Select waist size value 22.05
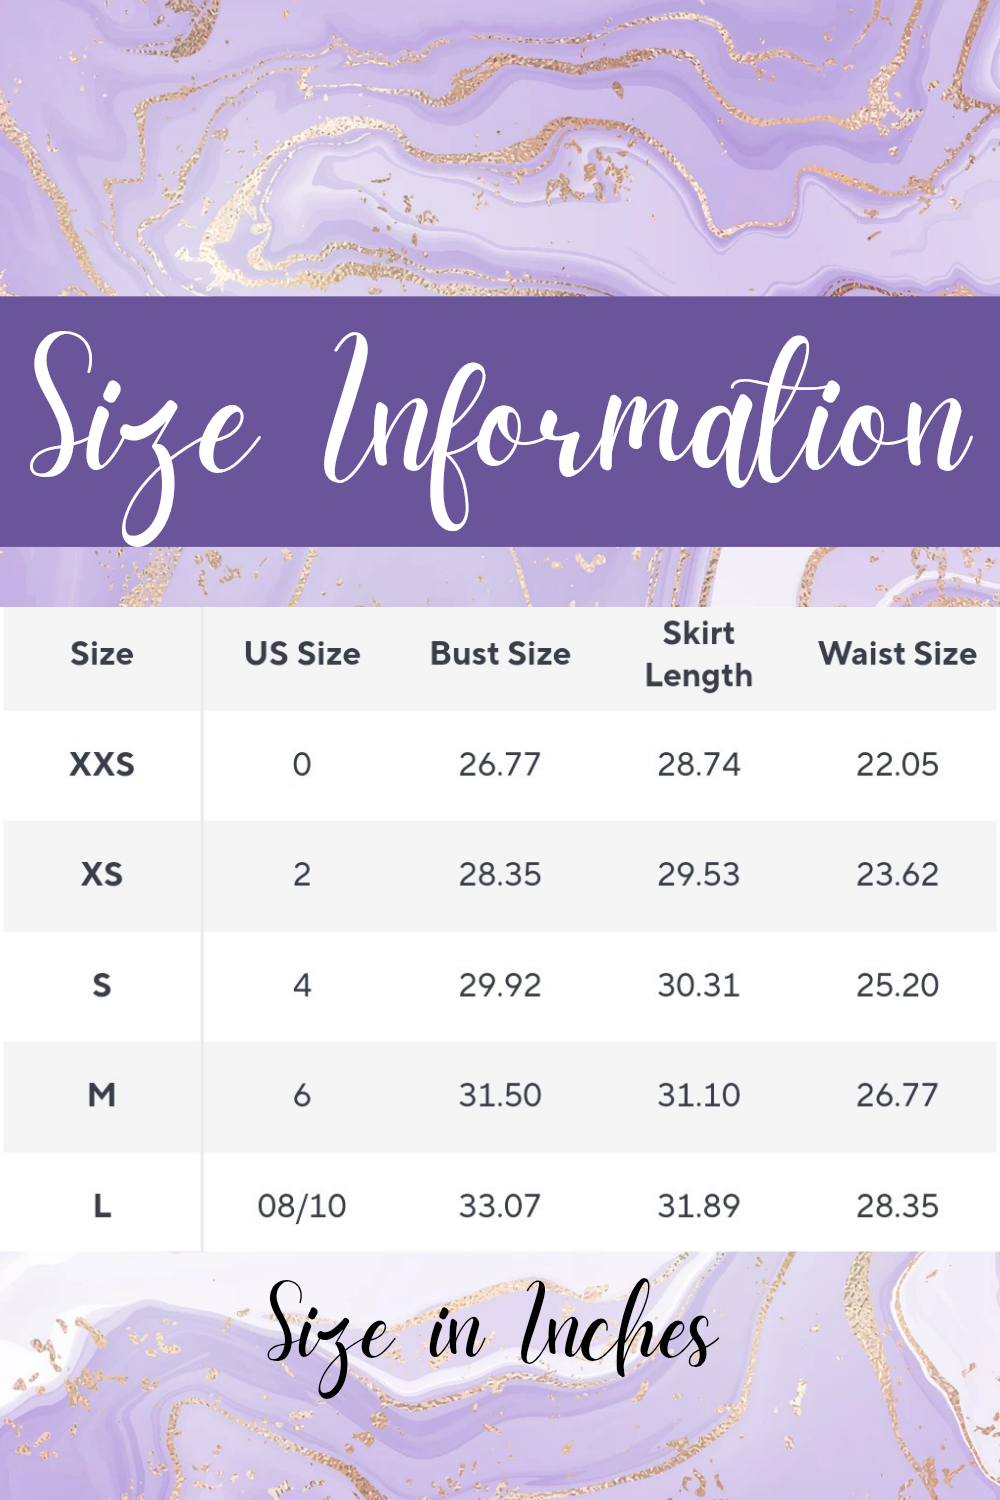The height and width of the screenshot is (1500, 1000). pyautogui.click(x=897, y=765)
